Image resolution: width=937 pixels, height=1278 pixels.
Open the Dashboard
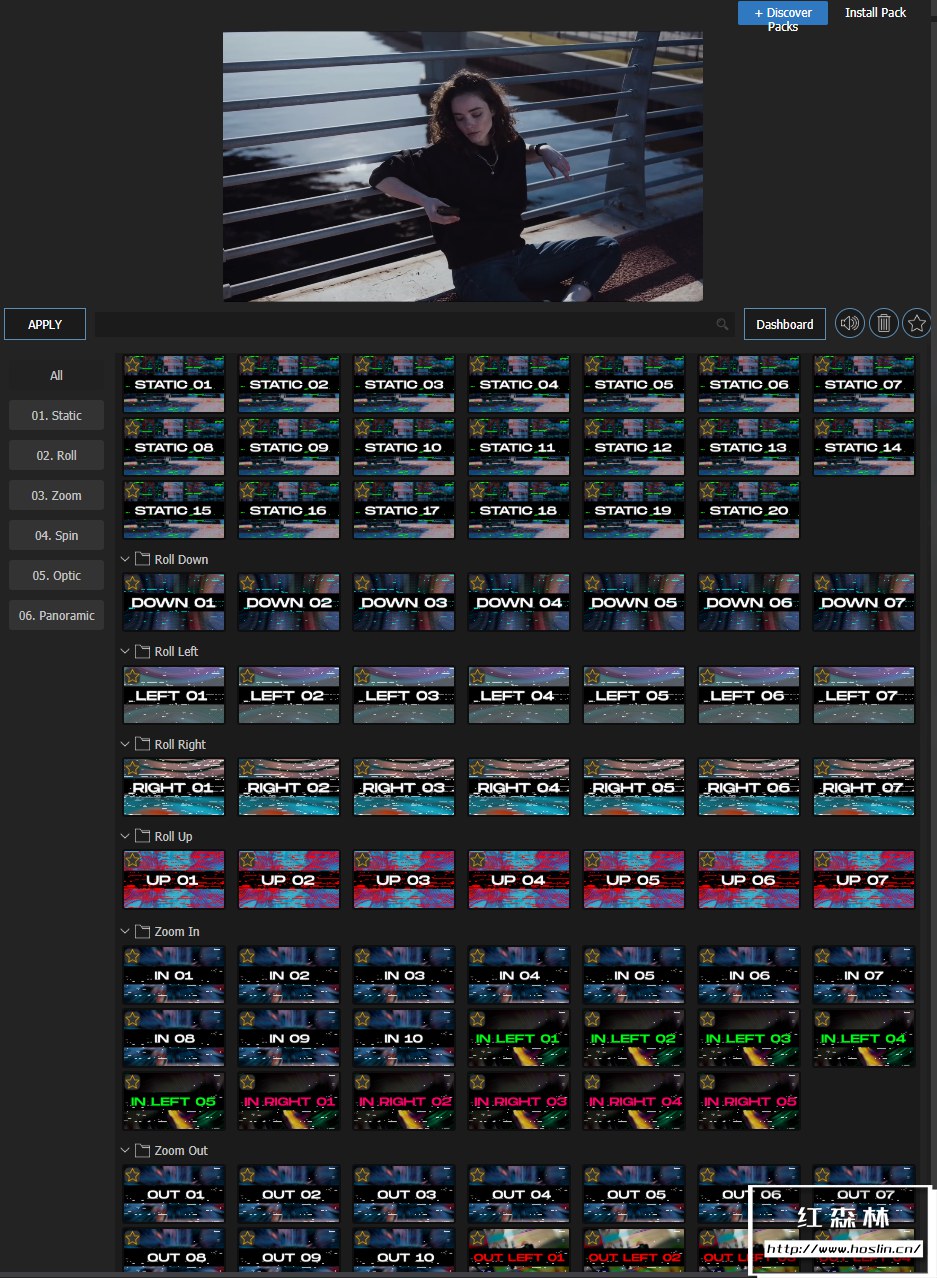(x=785, y=324)
